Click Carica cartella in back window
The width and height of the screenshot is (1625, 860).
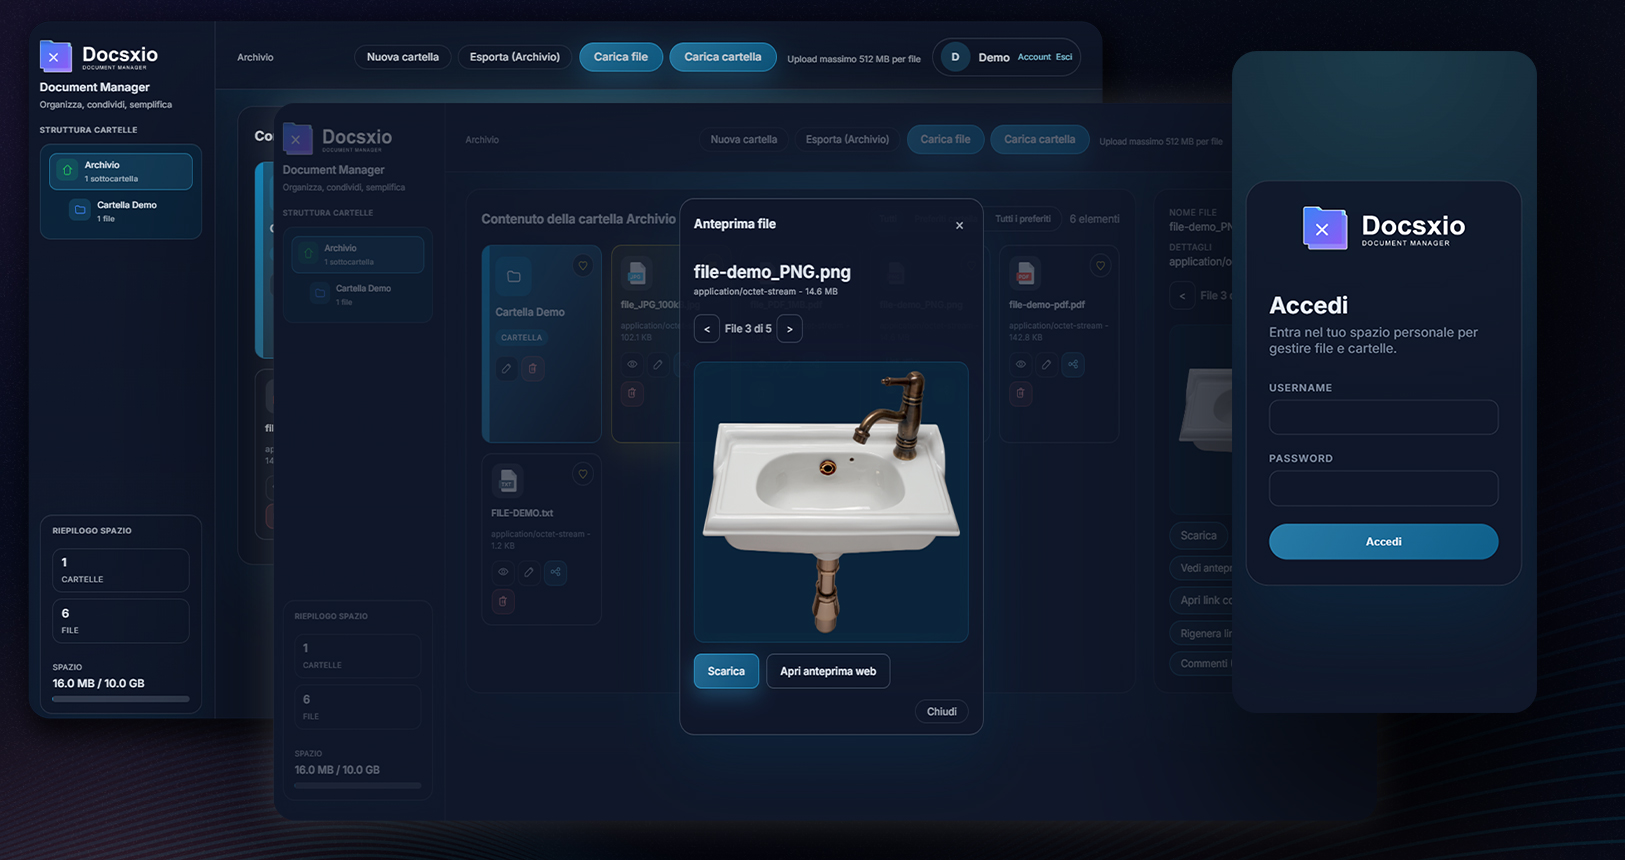click(723, 57)
